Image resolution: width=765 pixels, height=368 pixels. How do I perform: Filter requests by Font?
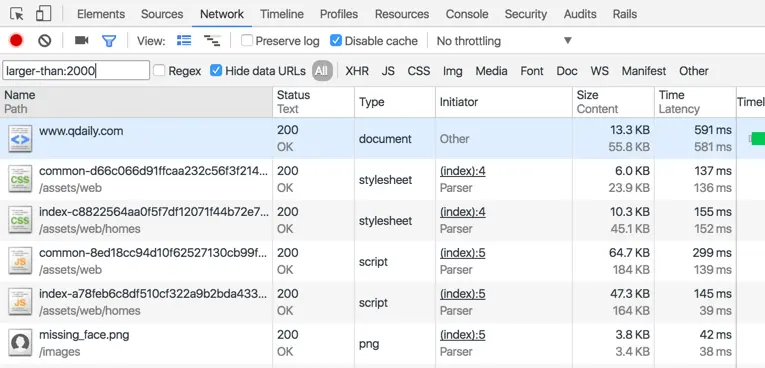(x=532, y=71)
